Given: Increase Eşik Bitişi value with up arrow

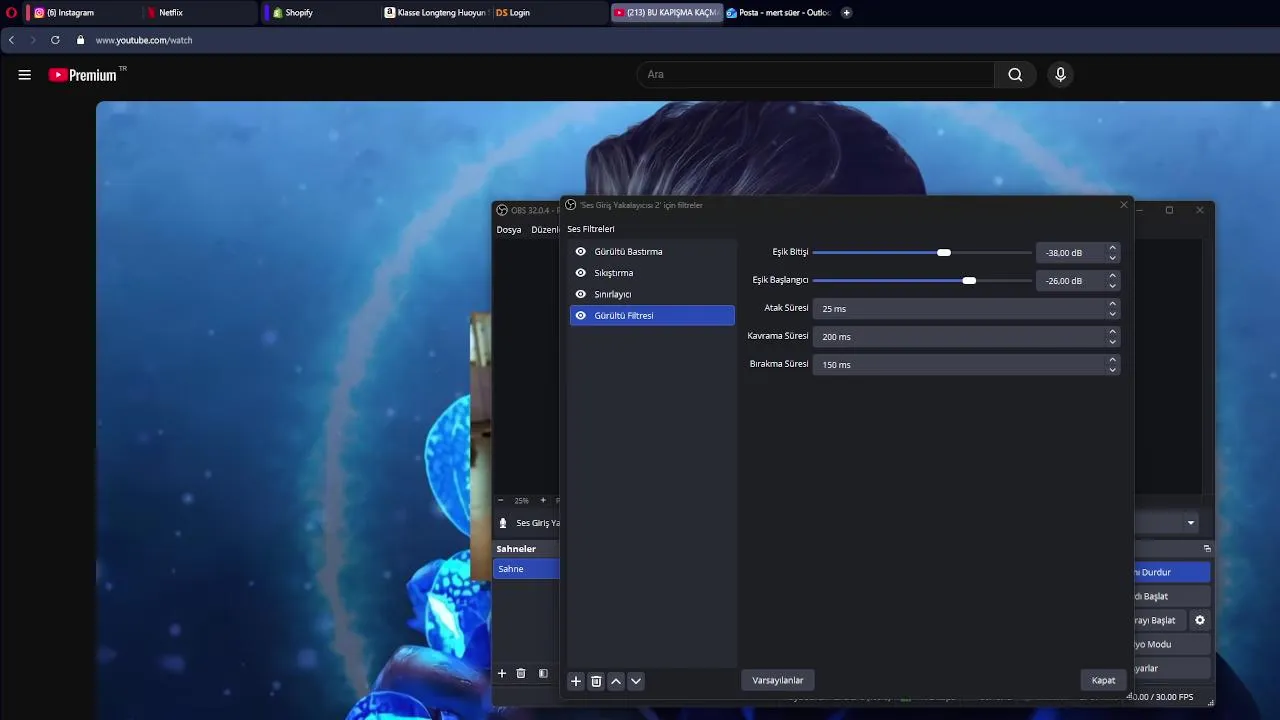Looking at the screenshot, I should pyautogui.click(x=1112, y=248).
